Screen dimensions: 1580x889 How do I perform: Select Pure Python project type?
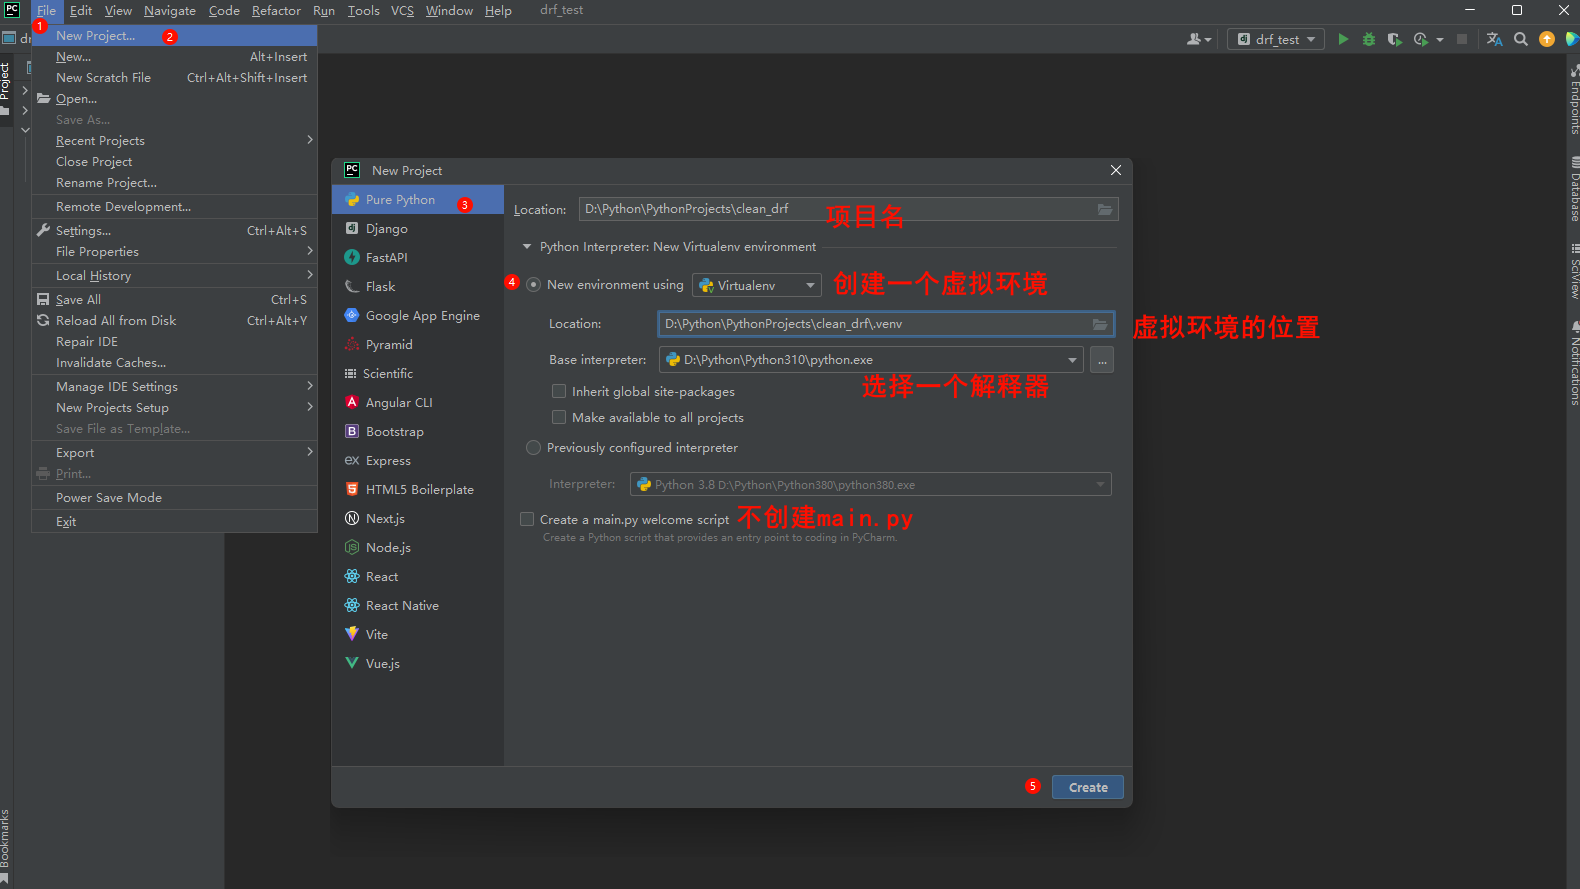point(418,199)
